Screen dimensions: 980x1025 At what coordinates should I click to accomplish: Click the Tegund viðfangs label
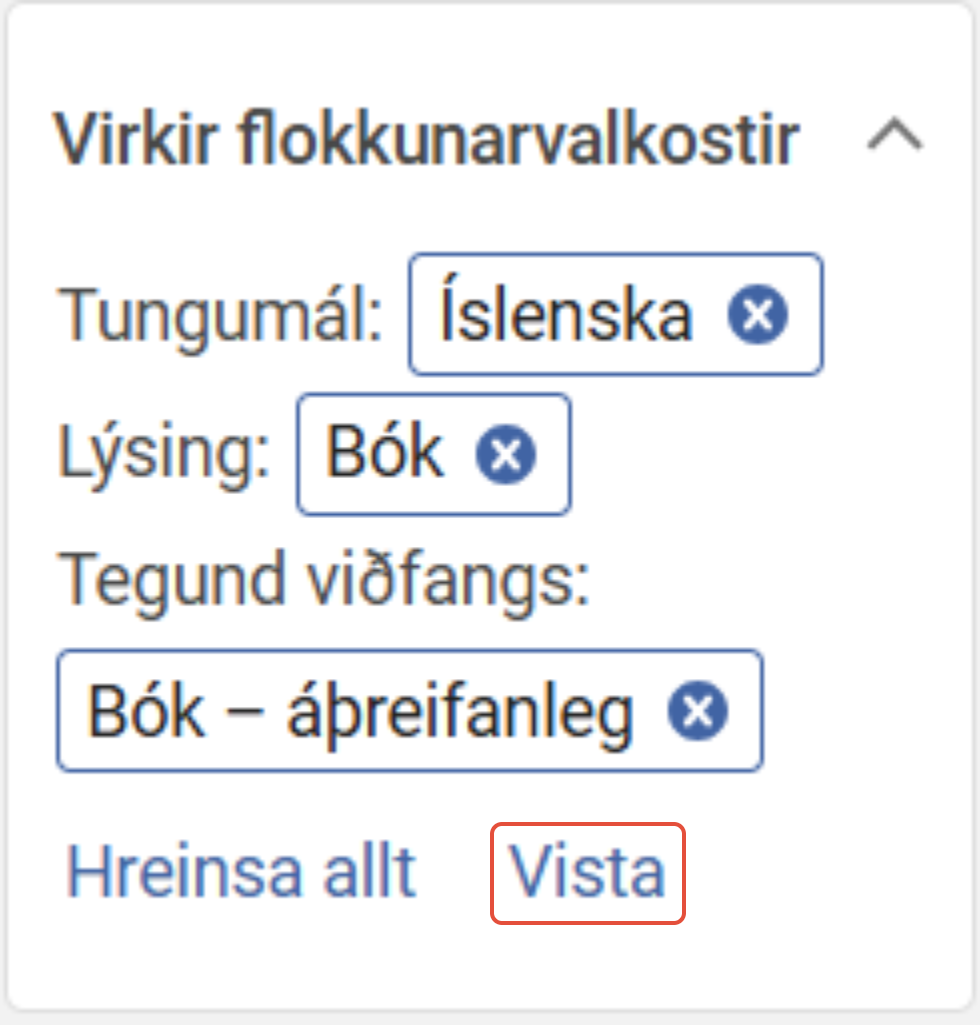click(324, 581)
